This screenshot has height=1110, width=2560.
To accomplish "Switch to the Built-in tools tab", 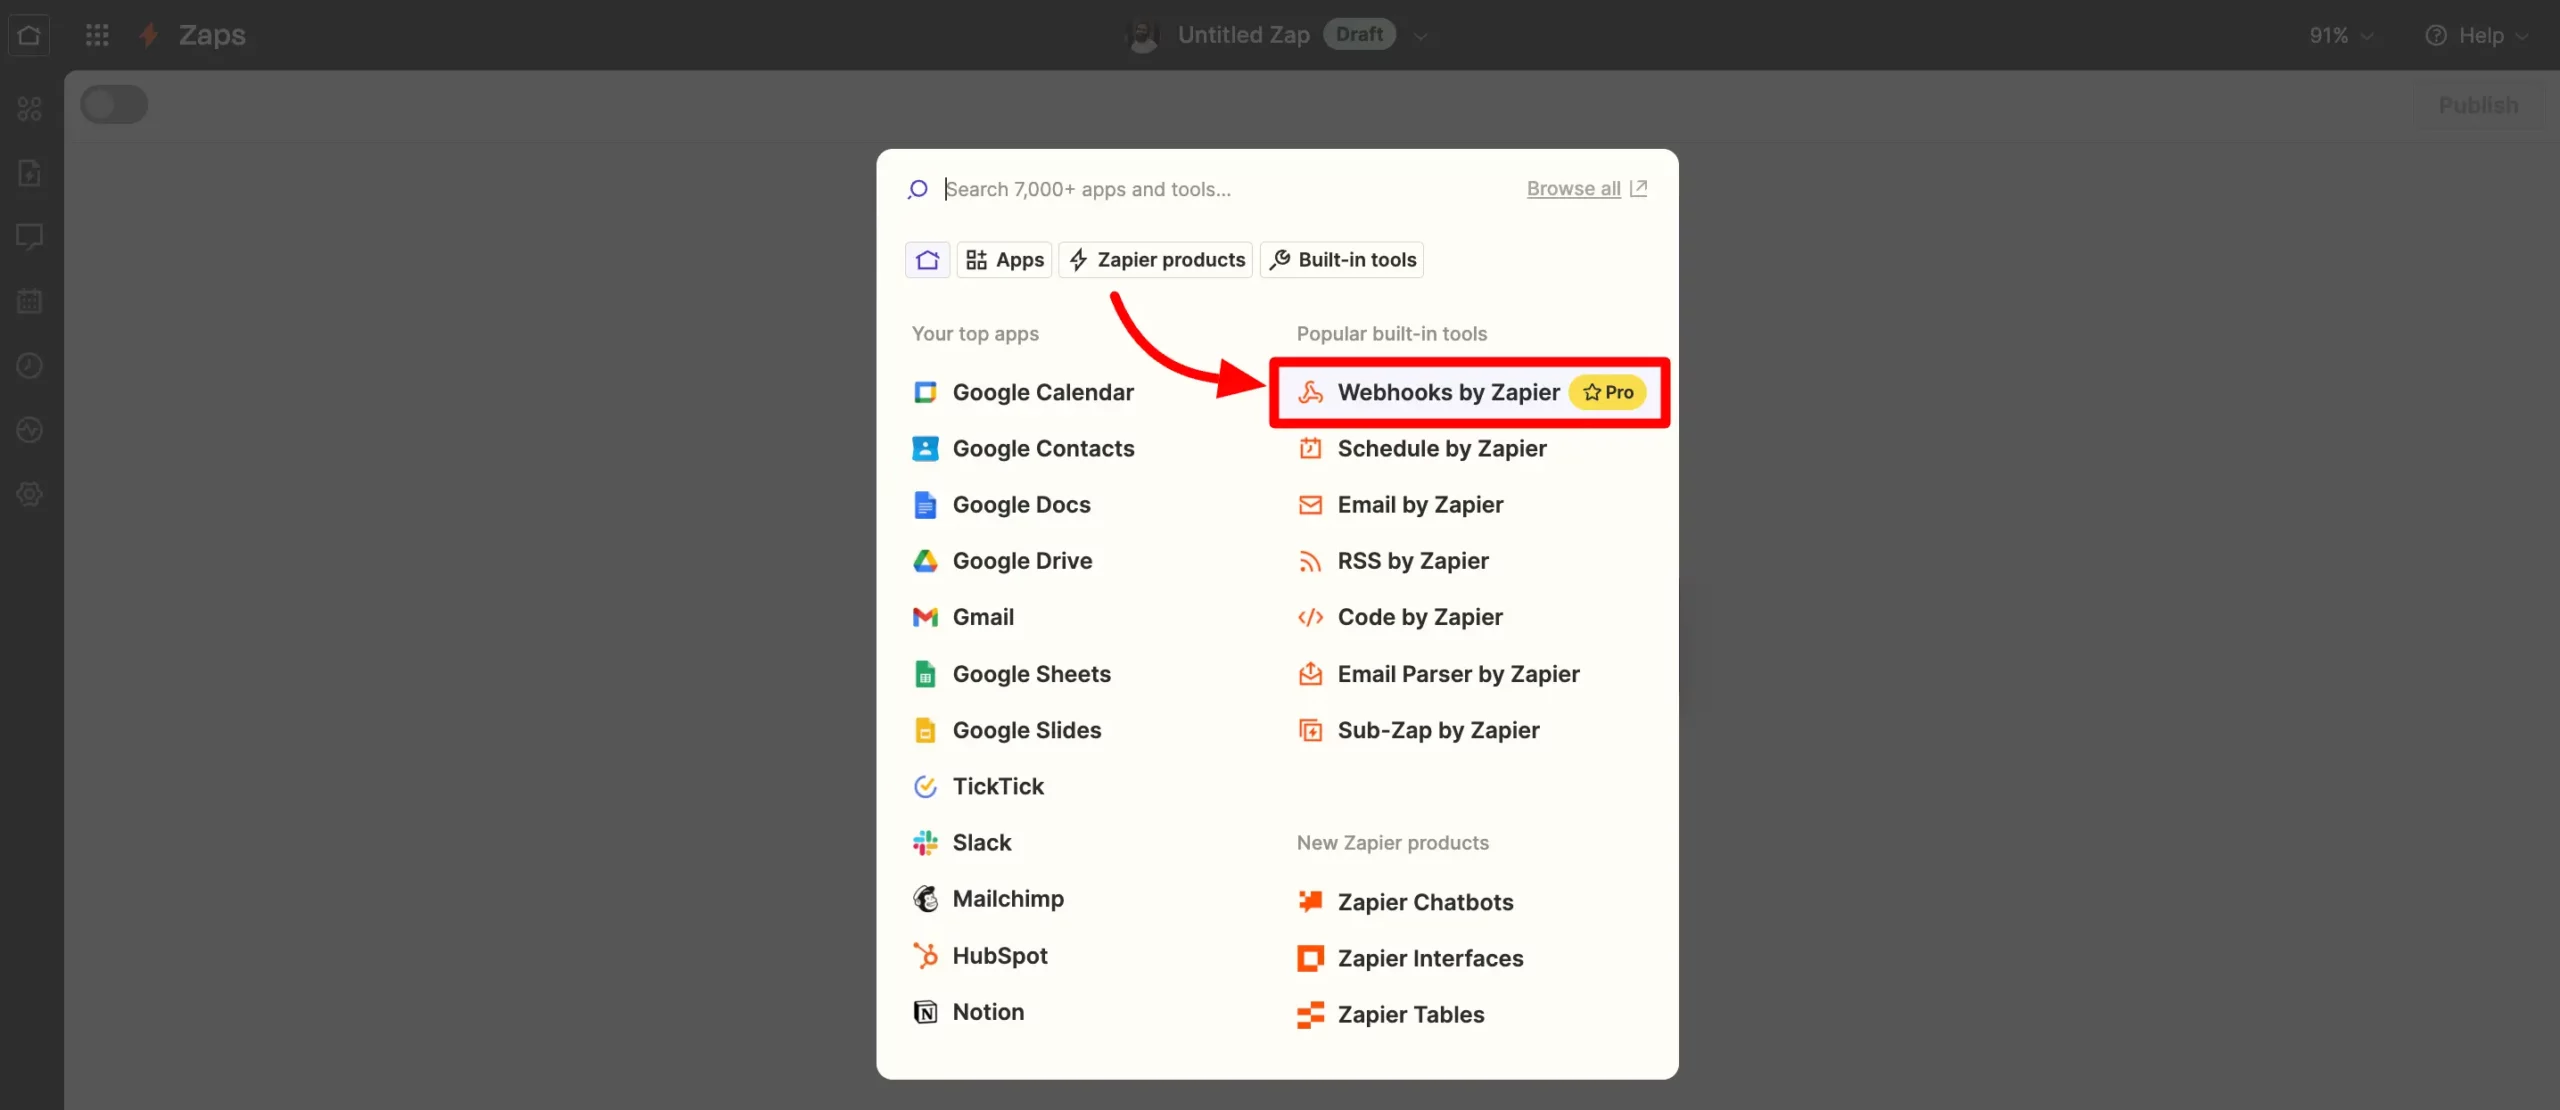I will pos(1342,260).
